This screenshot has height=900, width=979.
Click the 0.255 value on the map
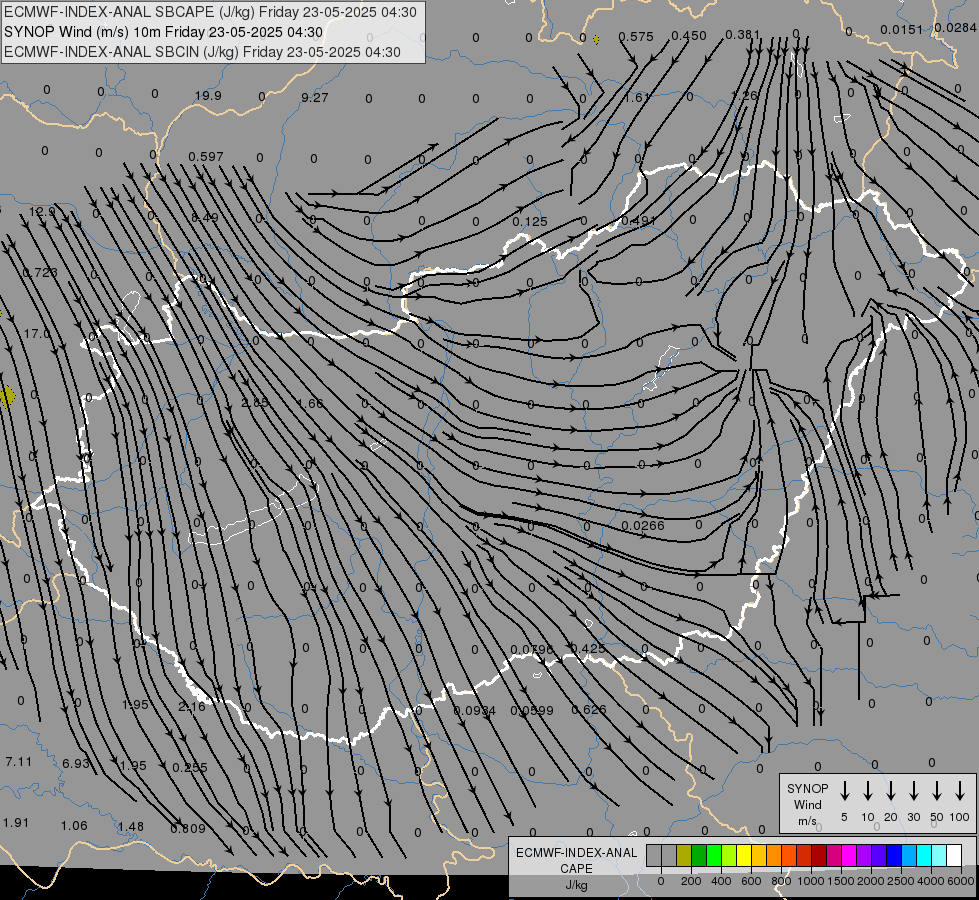pyautogui.click(x=190, y=768)
